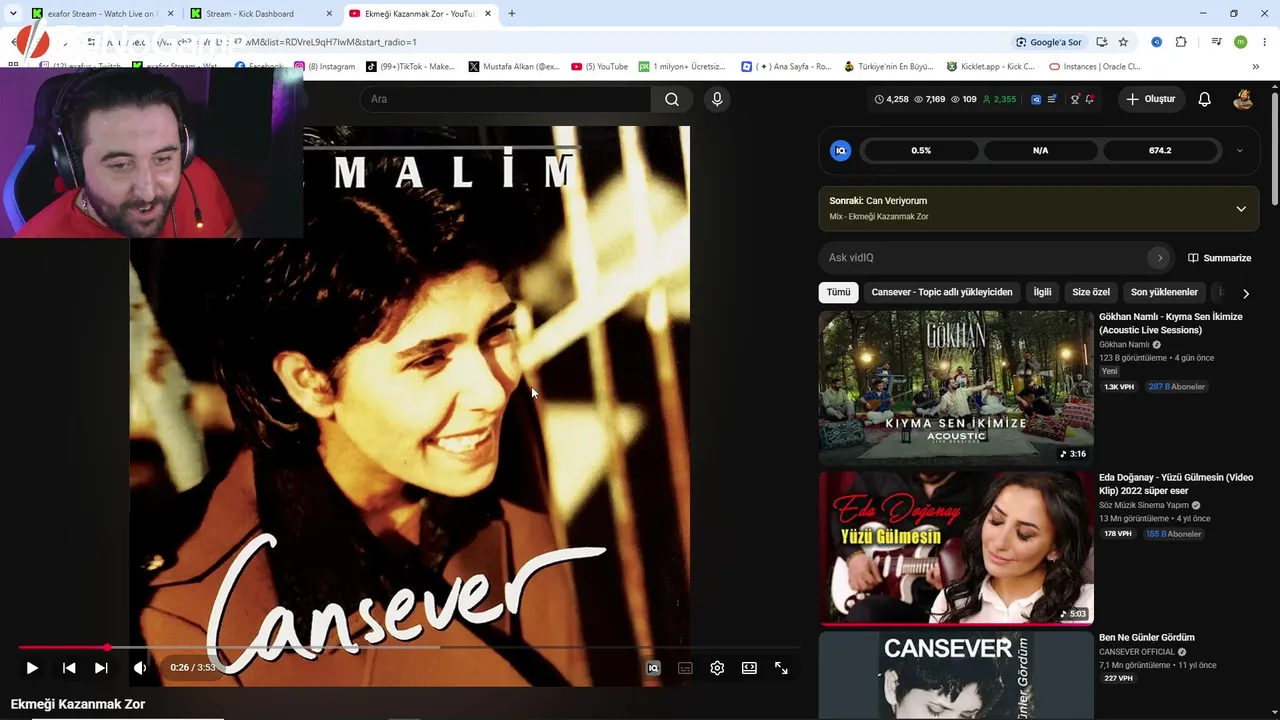Bookmark this page with the star icon
This screenshot has width=1280, height=720.
coord(1123,42)
